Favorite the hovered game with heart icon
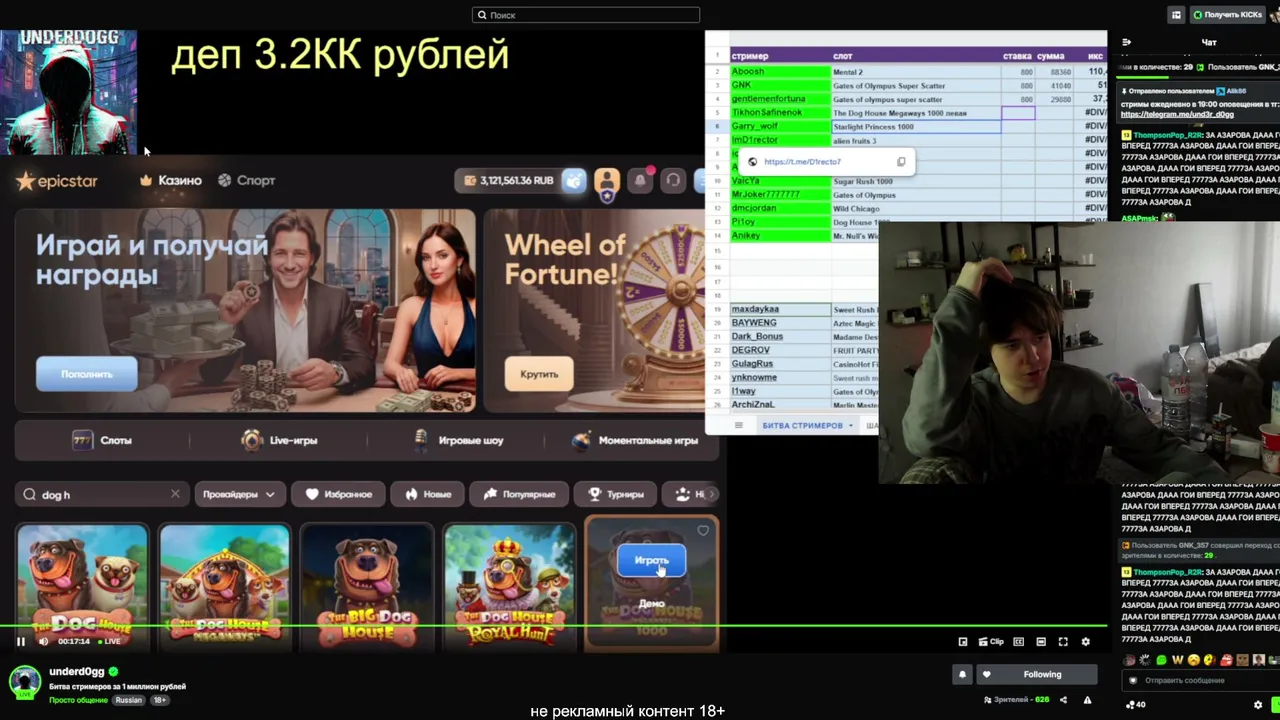Viewport: 1280px width, 720px height. pyautogui.click(x=703, y=531)
